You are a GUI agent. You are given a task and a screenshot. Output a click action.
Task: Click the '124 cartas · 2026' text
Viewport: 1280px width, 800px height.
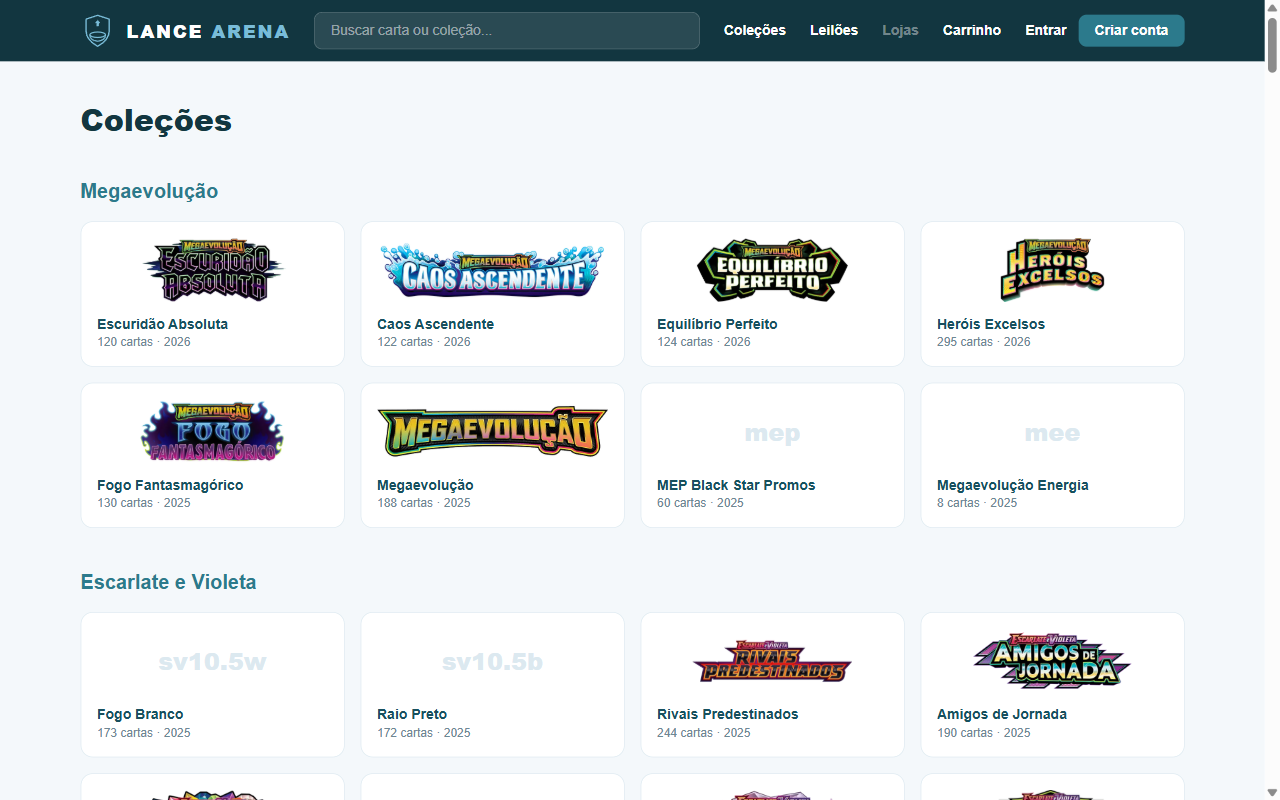(x=704, y=342)
